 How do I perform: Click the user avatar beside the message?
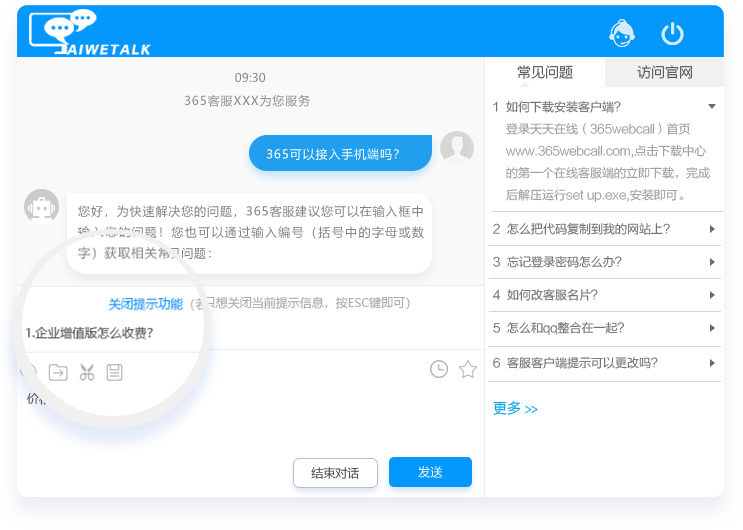[456, 148]
